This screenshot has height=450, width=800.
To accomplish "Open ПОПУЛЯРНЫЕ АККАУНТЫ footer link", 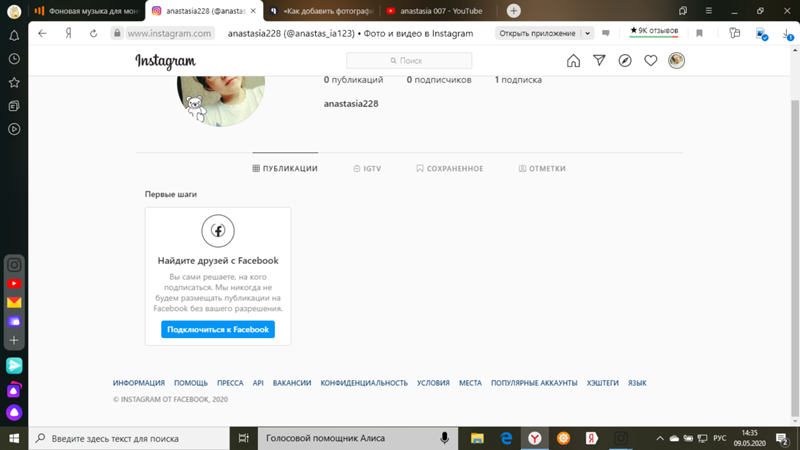I will (x=534, y=383).
